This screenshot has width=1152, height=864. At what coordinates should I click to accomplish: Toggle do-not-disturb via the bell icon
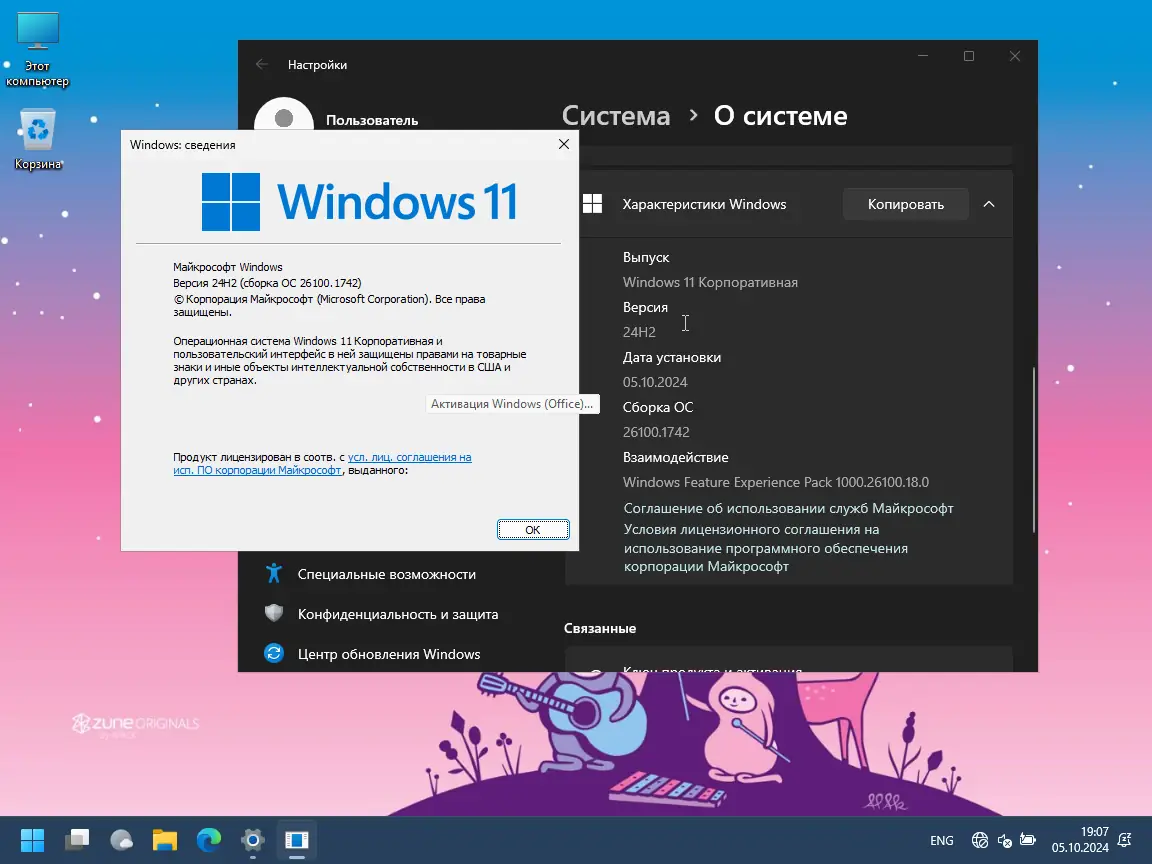1123,841
